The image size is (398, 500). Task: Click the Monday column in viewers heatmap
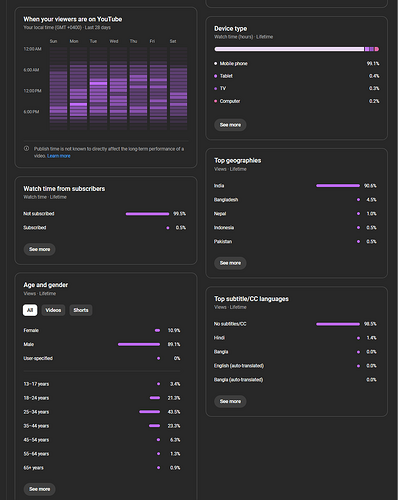(78, 89)
